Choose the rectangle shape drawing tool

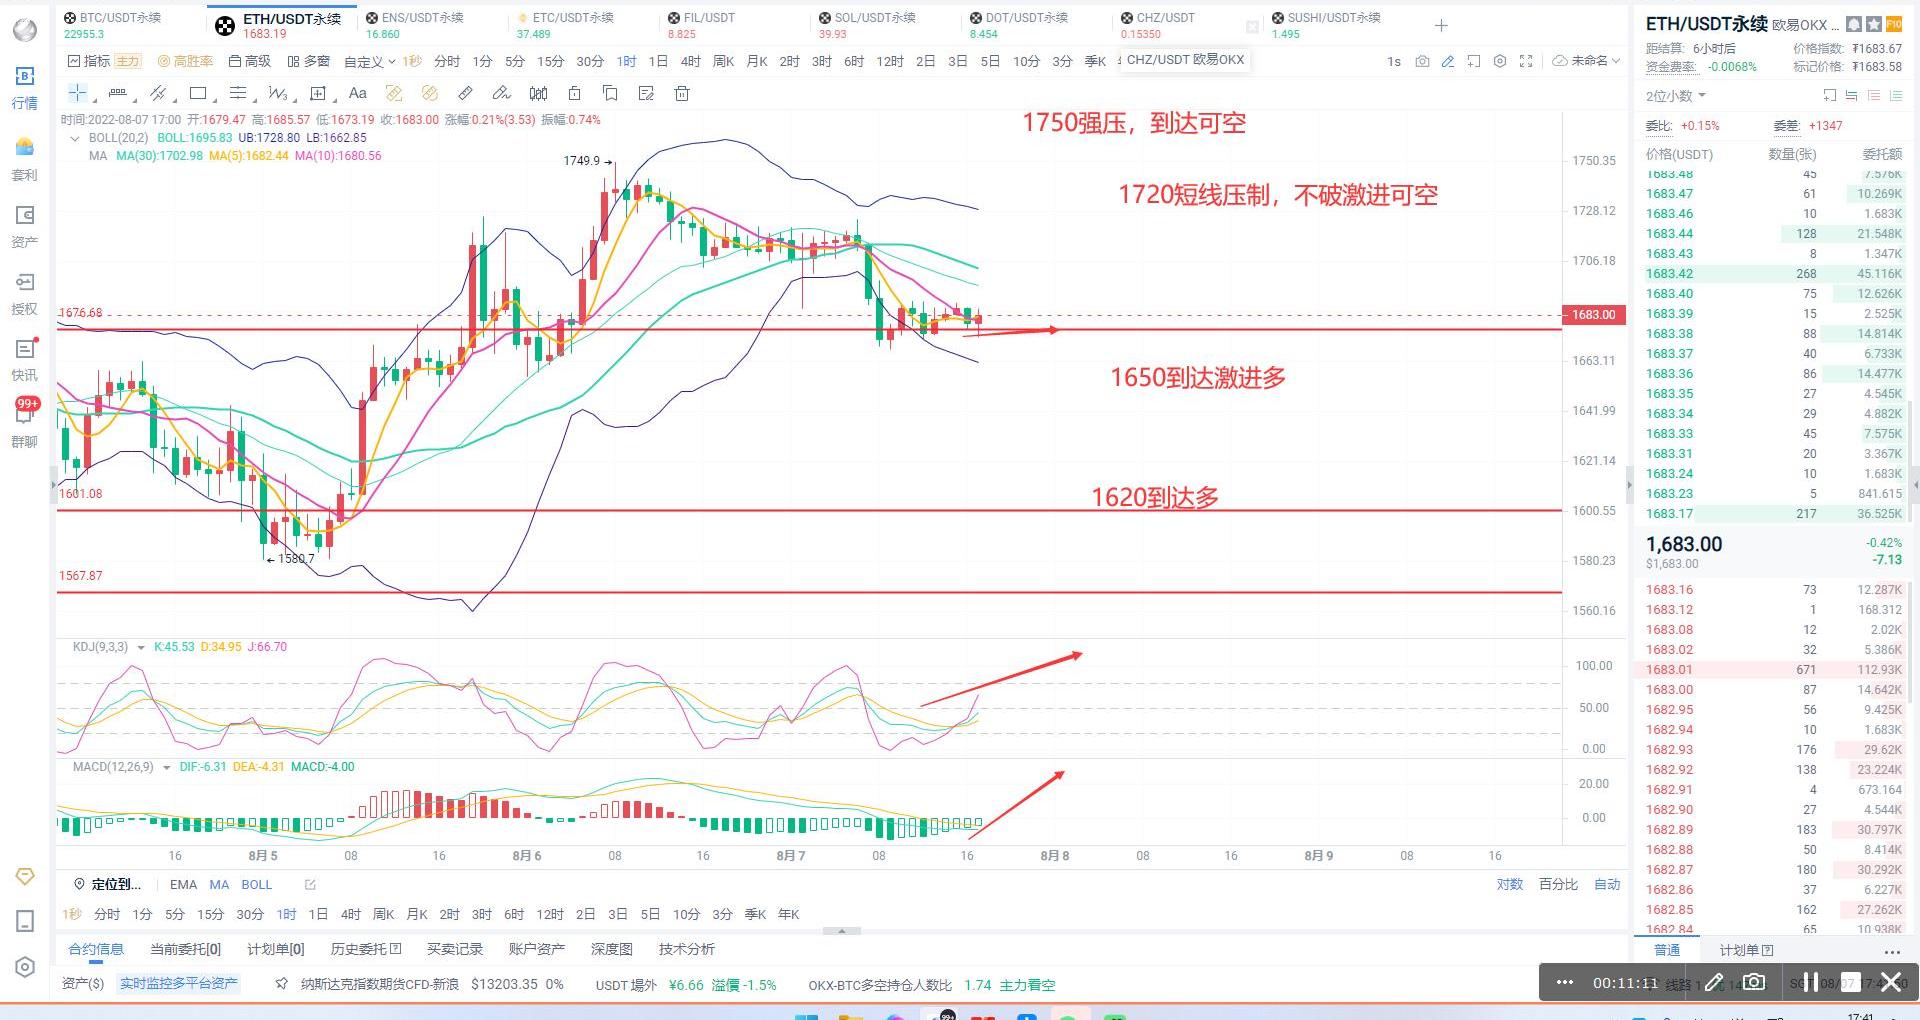pos(198,94)
